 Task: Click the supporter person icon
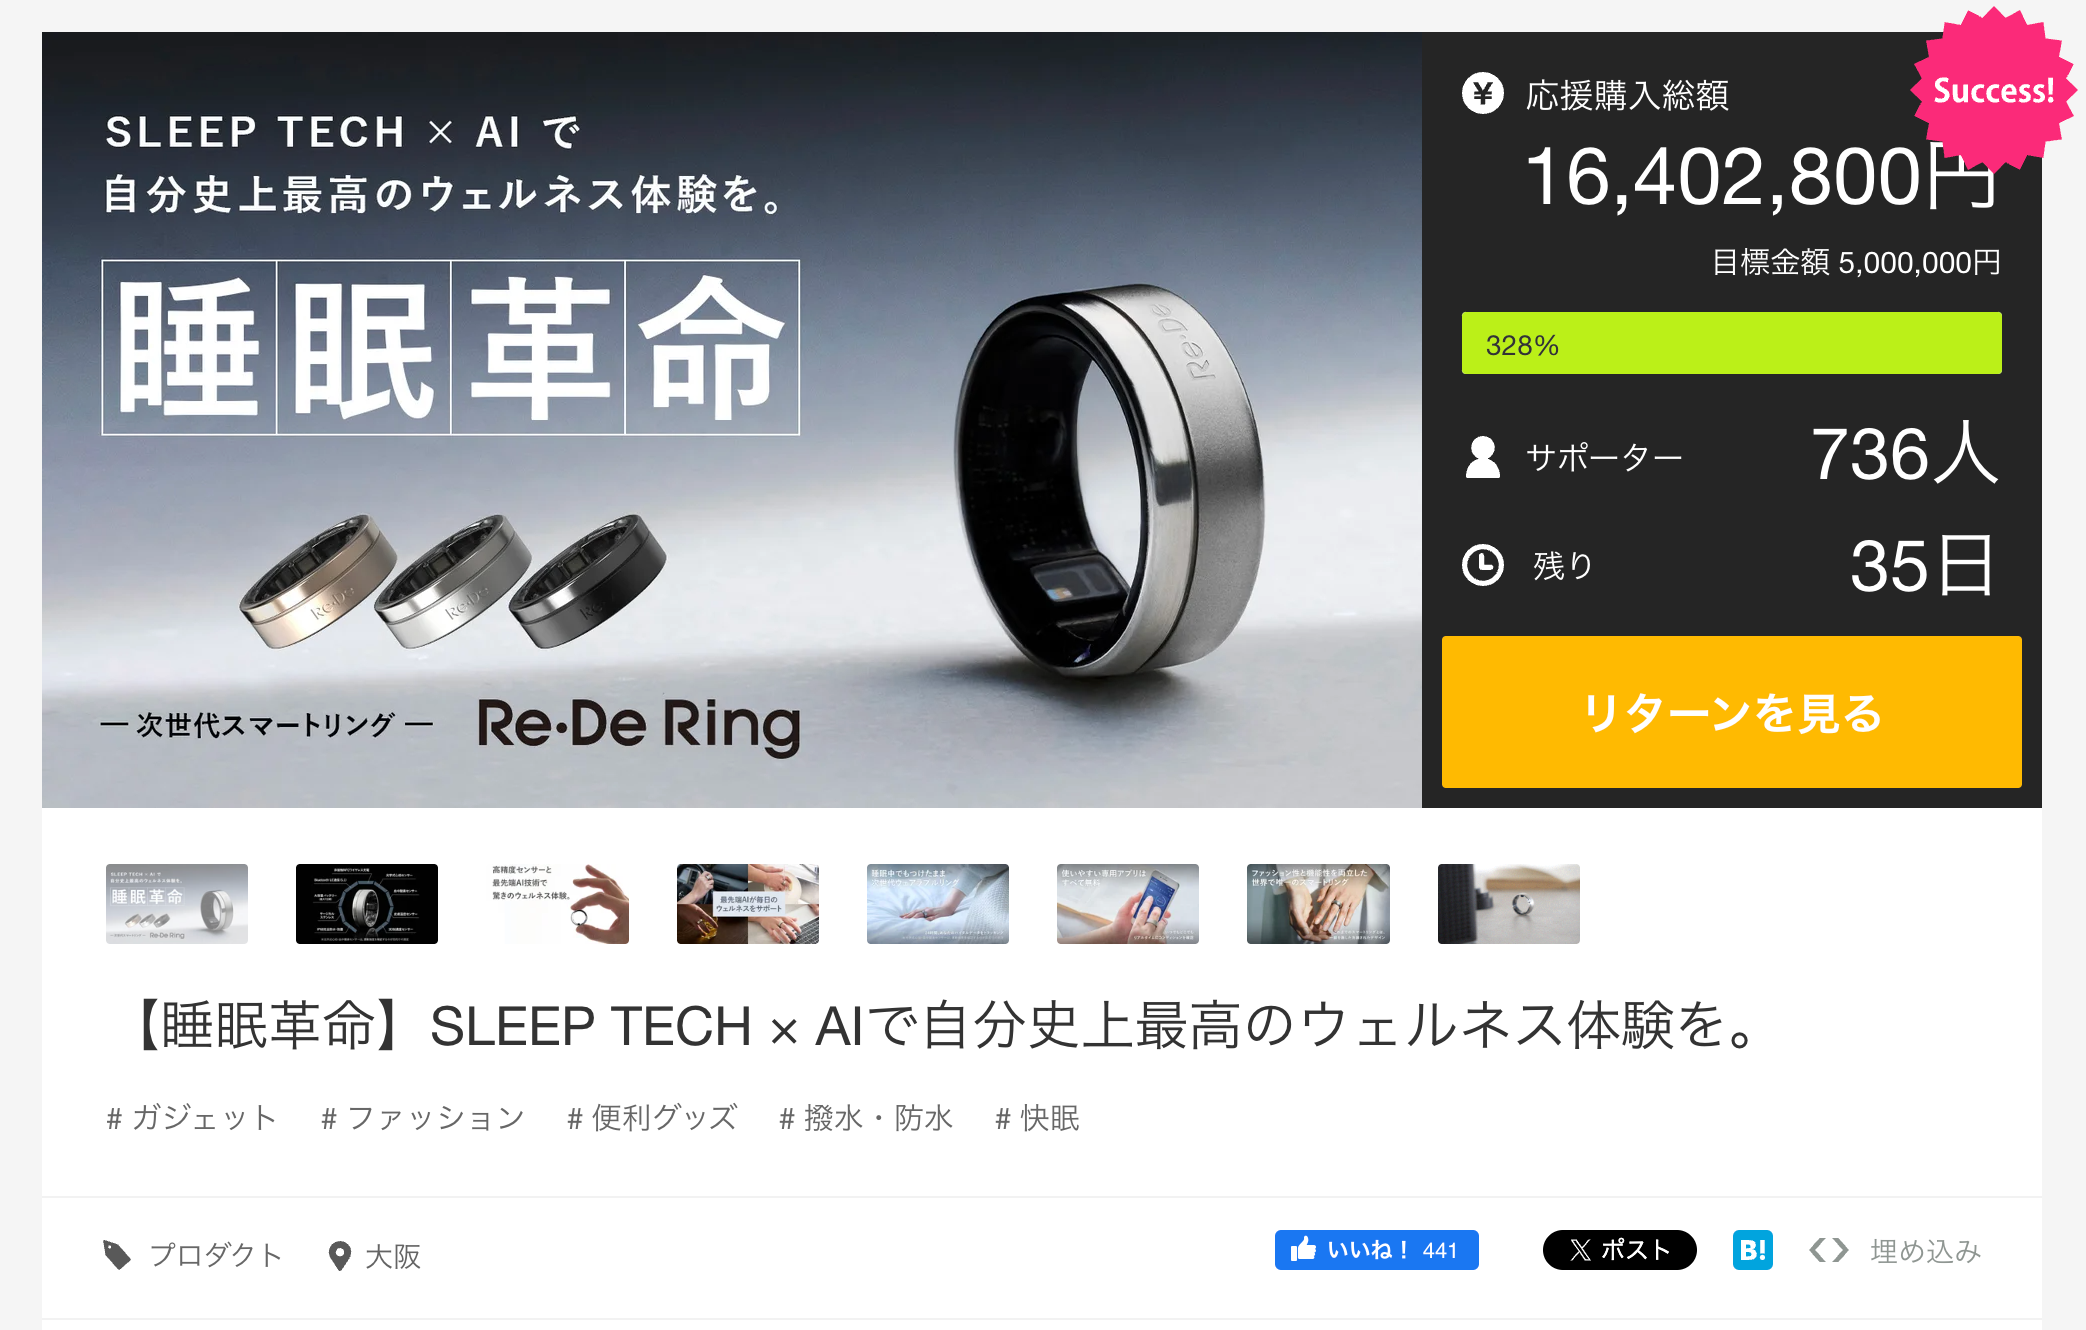[1482, 457]
